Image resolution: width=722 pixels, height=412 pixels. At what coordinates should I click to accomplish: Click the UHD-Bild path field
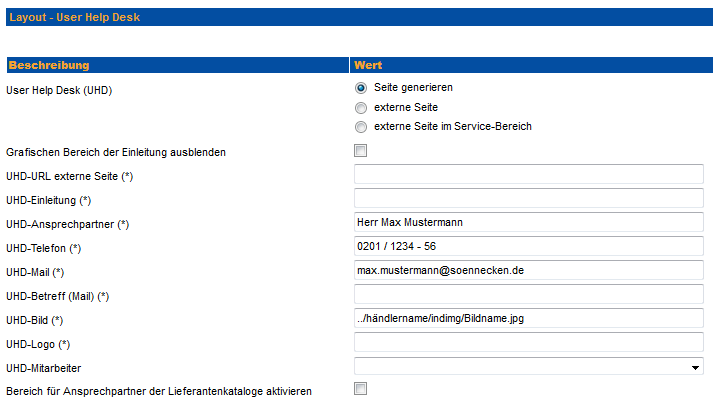tap(529, 318)
